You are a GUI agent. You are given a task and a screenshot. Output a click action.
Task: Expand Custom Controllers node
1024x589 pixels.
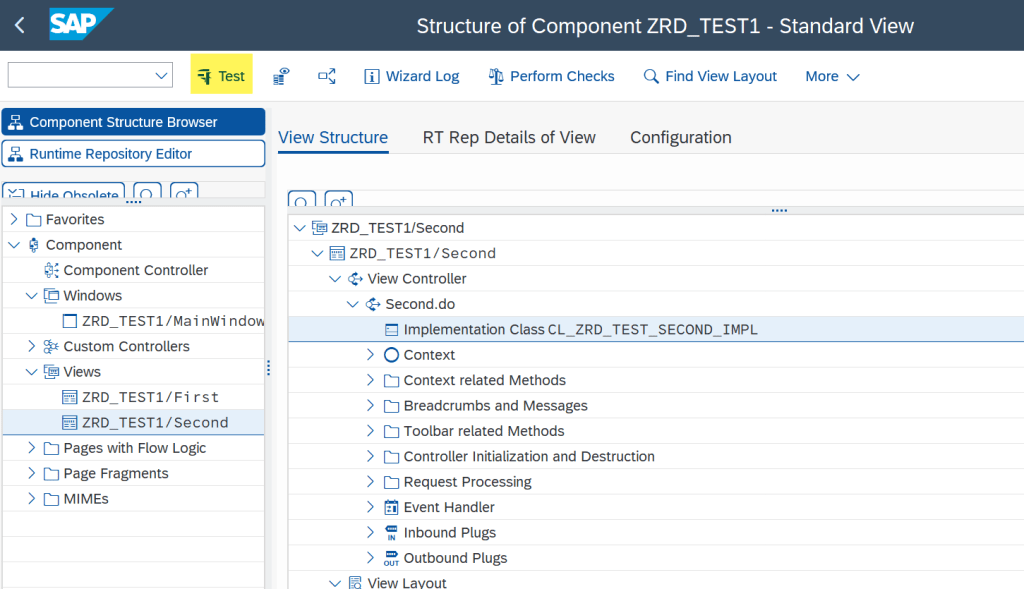[x=32, y=346]
